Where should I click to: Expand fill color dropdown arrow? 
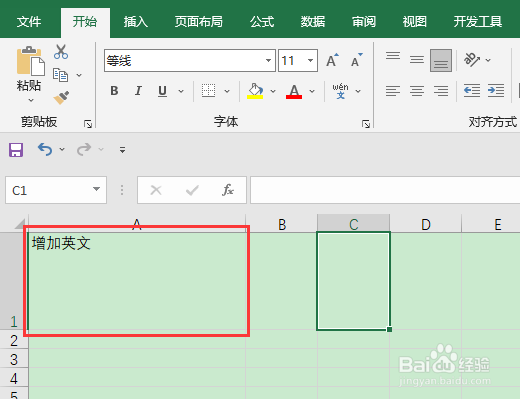pyautogui.click(x=273, y=91)
